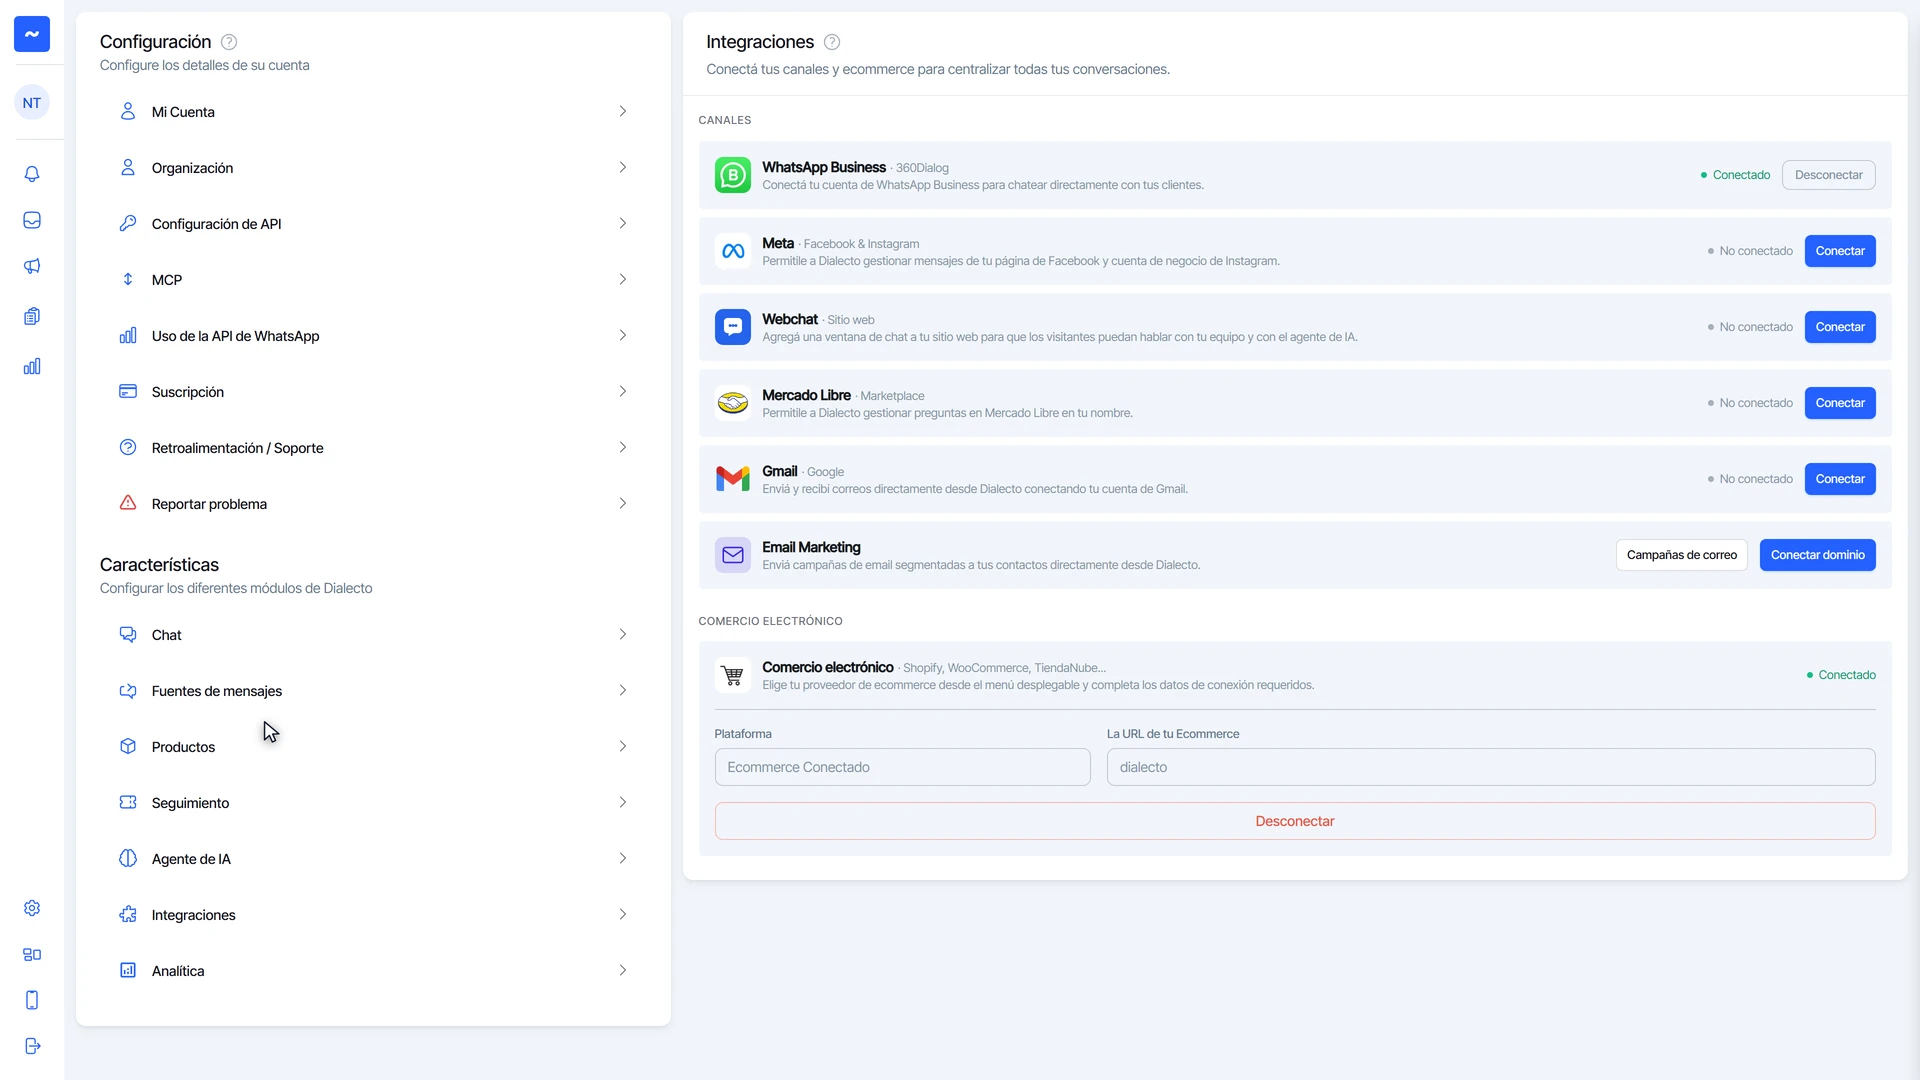
Task: Click the layout blocks sidebar icon
Action: (32, 954)
